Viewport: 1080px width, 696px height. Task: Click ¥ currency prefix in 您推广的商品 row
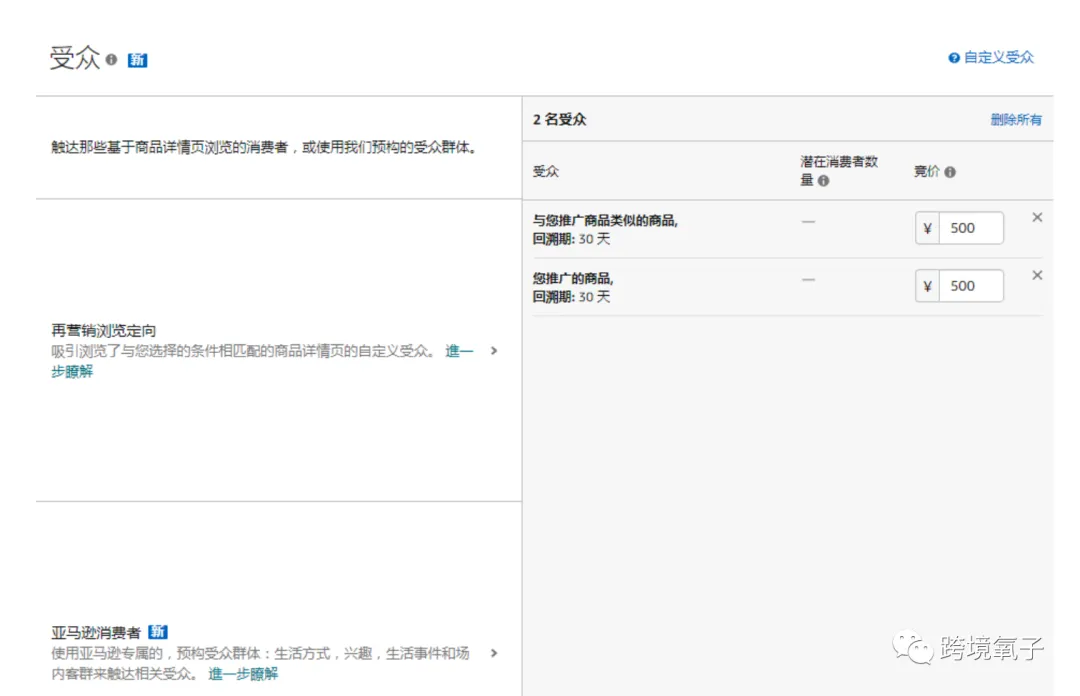click(927, 286)
